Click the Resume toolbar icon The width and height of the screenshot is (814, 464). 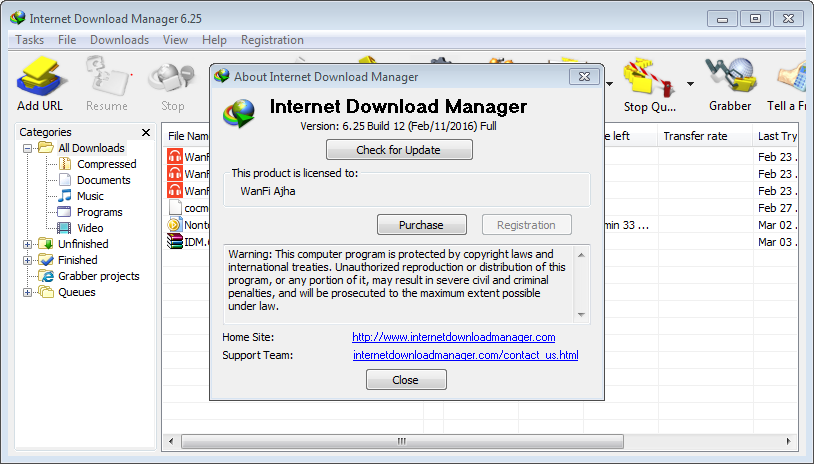point(107,77)
